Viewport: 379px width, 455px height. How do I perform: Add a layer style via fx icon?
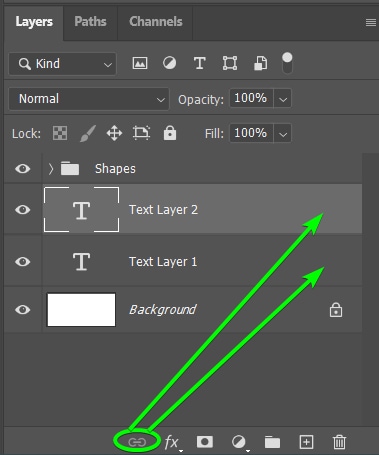pyautogui.click(x=172, y=443)
